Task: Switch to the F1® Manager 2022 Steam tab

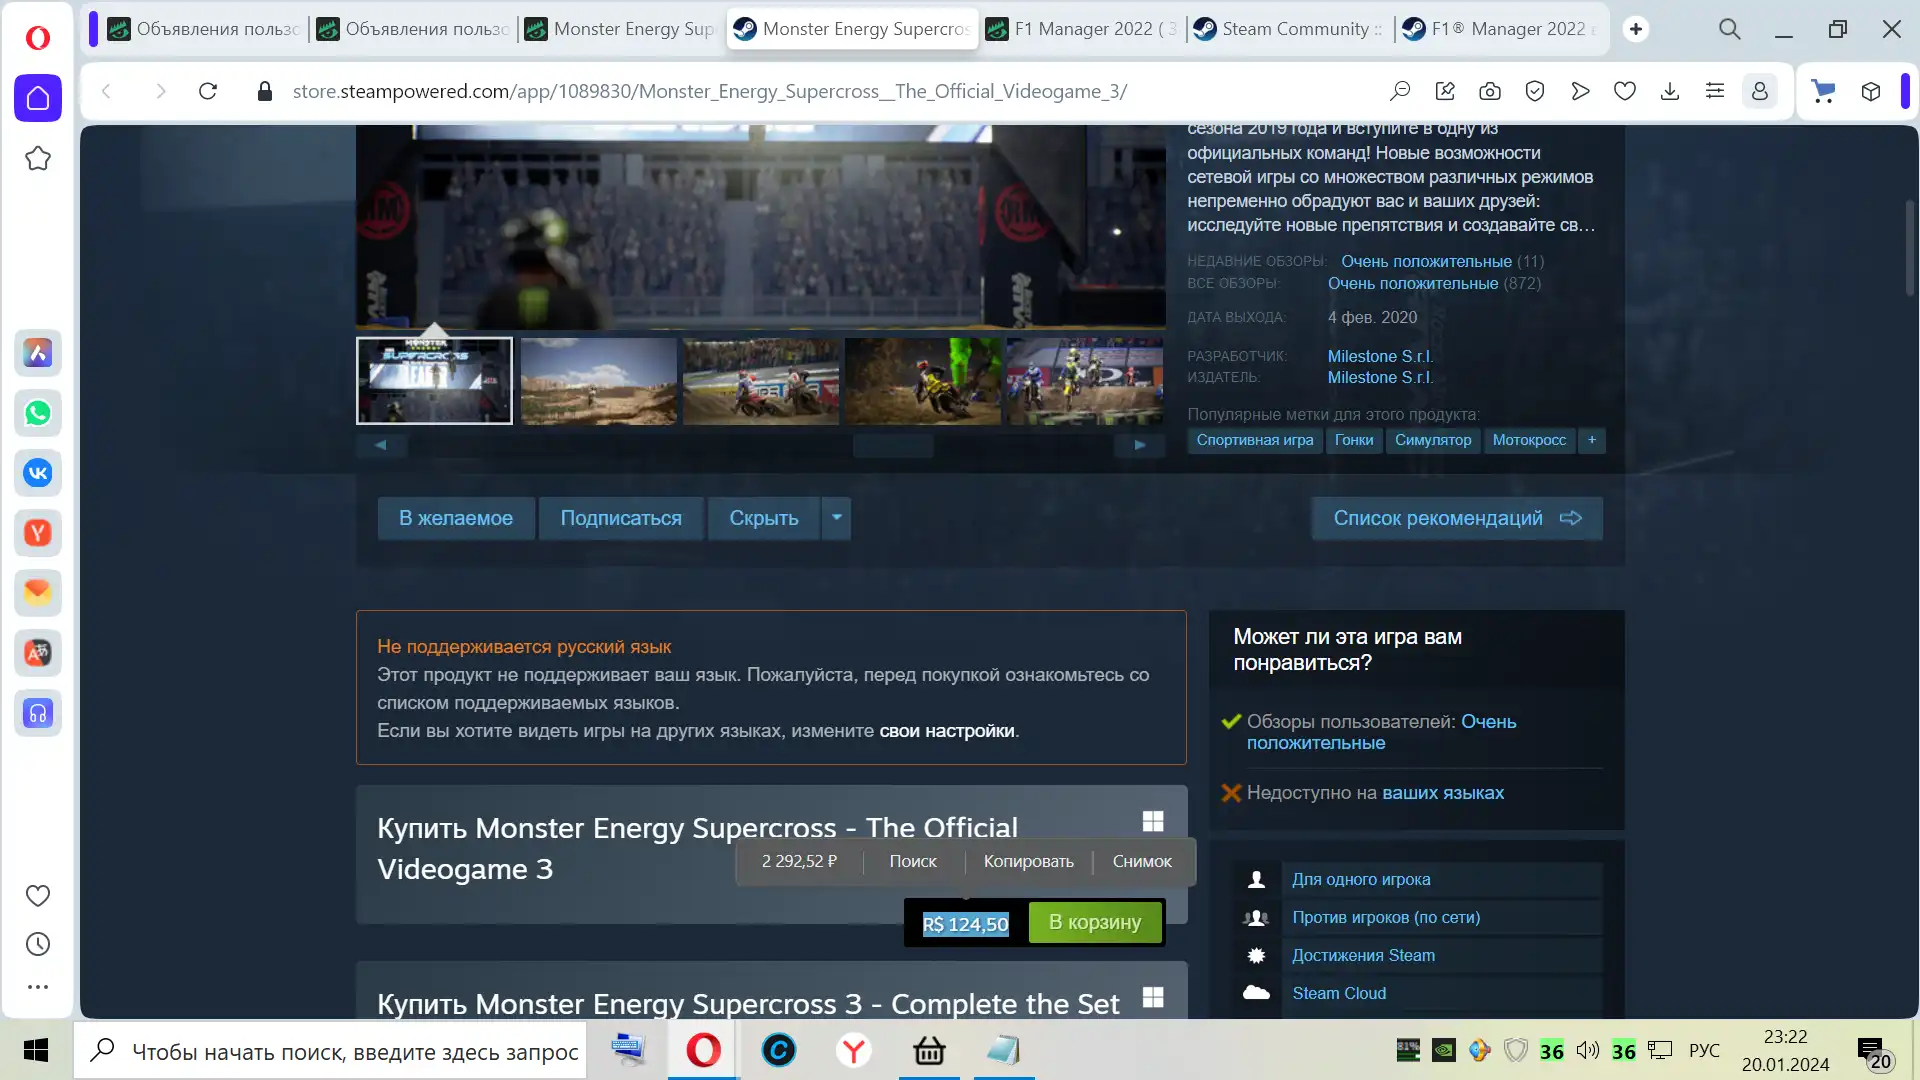Action: [x=1500, y=29]
